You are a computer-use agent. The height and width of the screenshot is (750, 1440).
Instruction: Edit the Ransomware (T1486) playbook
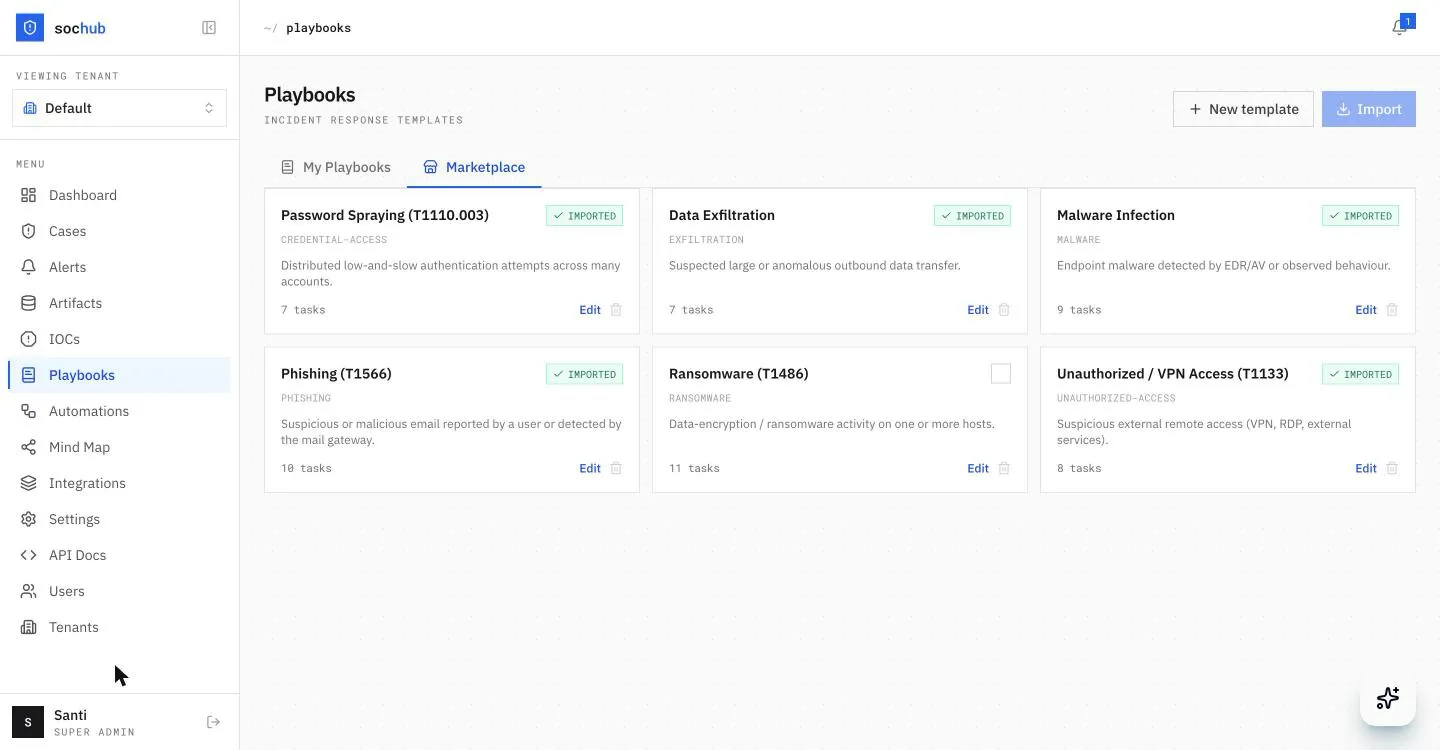pos(978,468)
